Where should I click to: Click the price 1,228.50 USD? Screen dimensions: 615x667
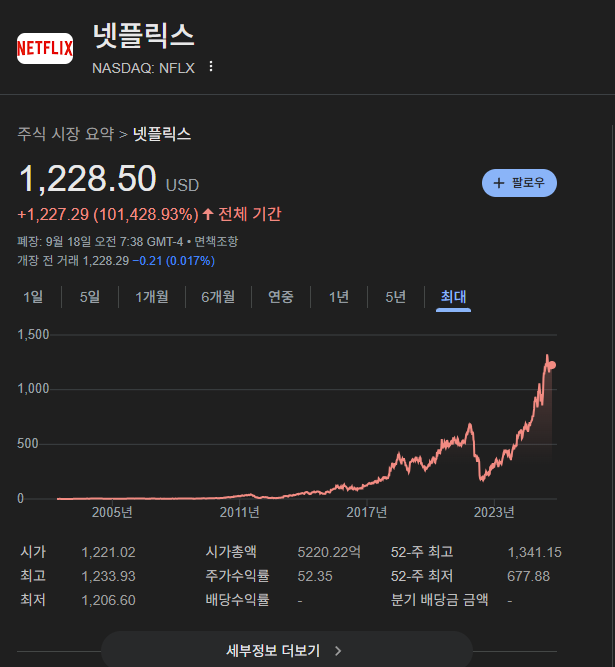tap(109, 179)
